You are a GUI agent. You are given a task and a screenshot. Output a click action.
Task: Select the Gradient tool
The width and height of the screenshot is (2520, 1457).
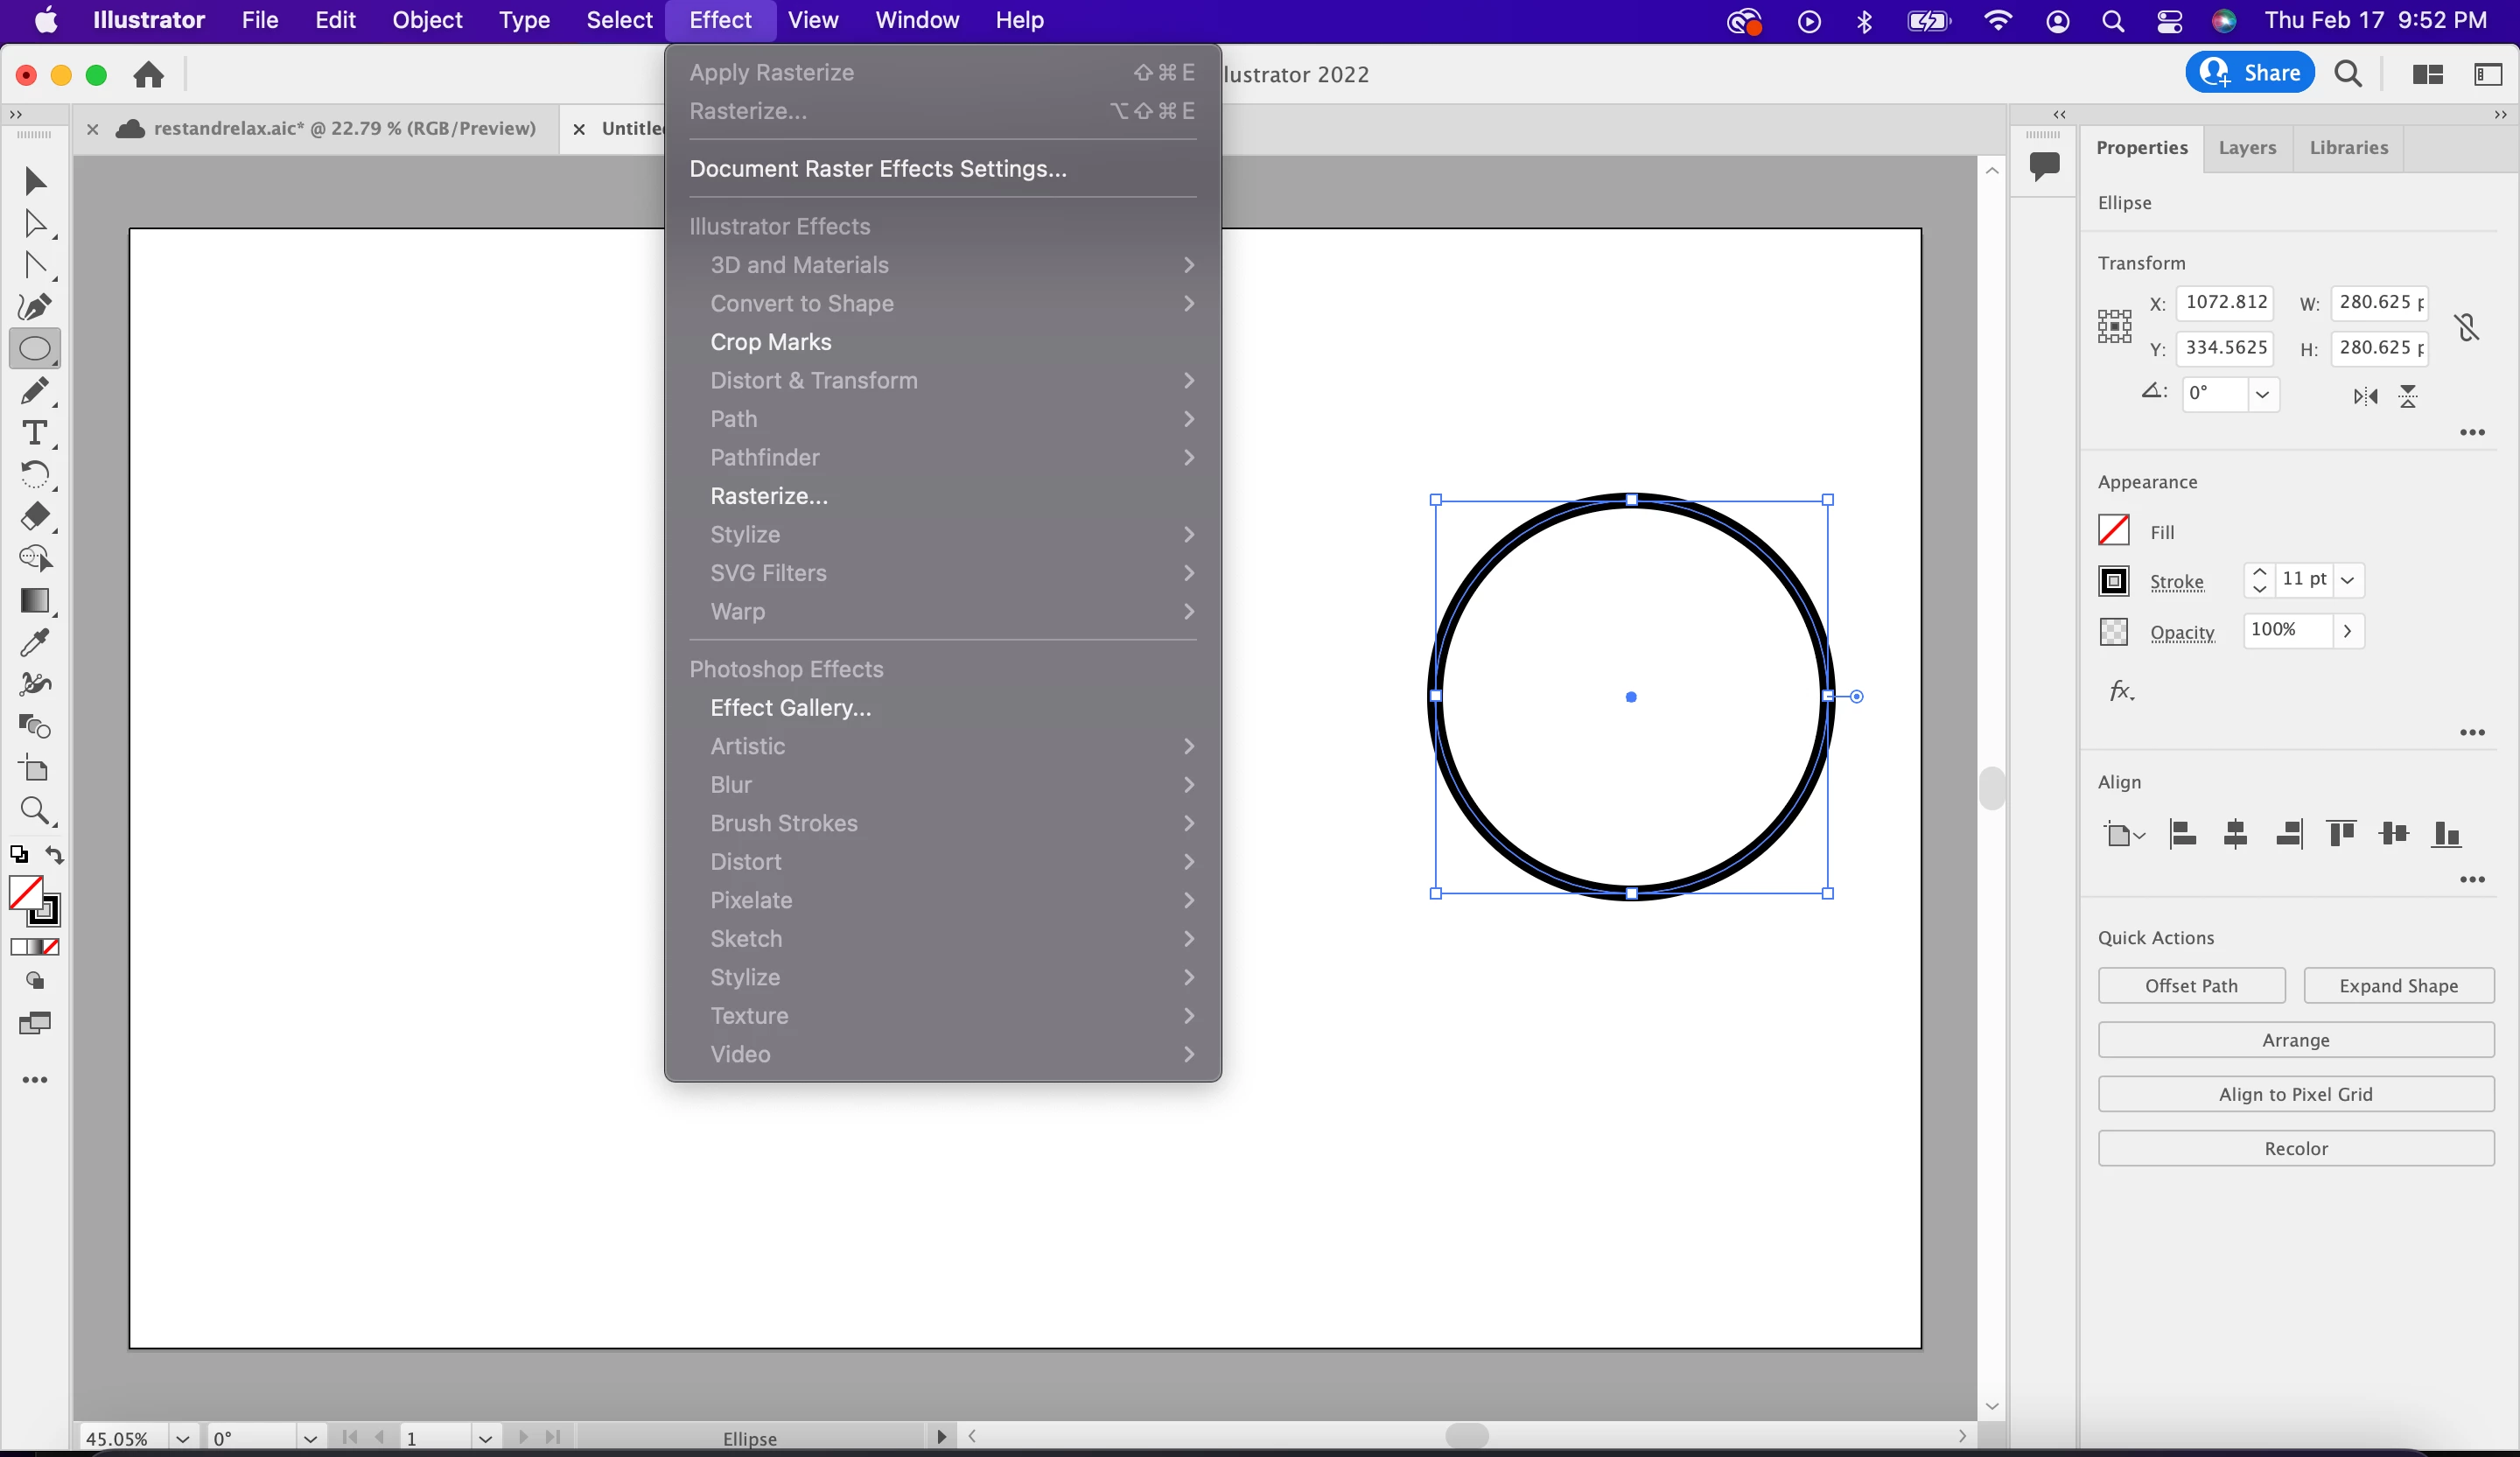coord(34,600)
